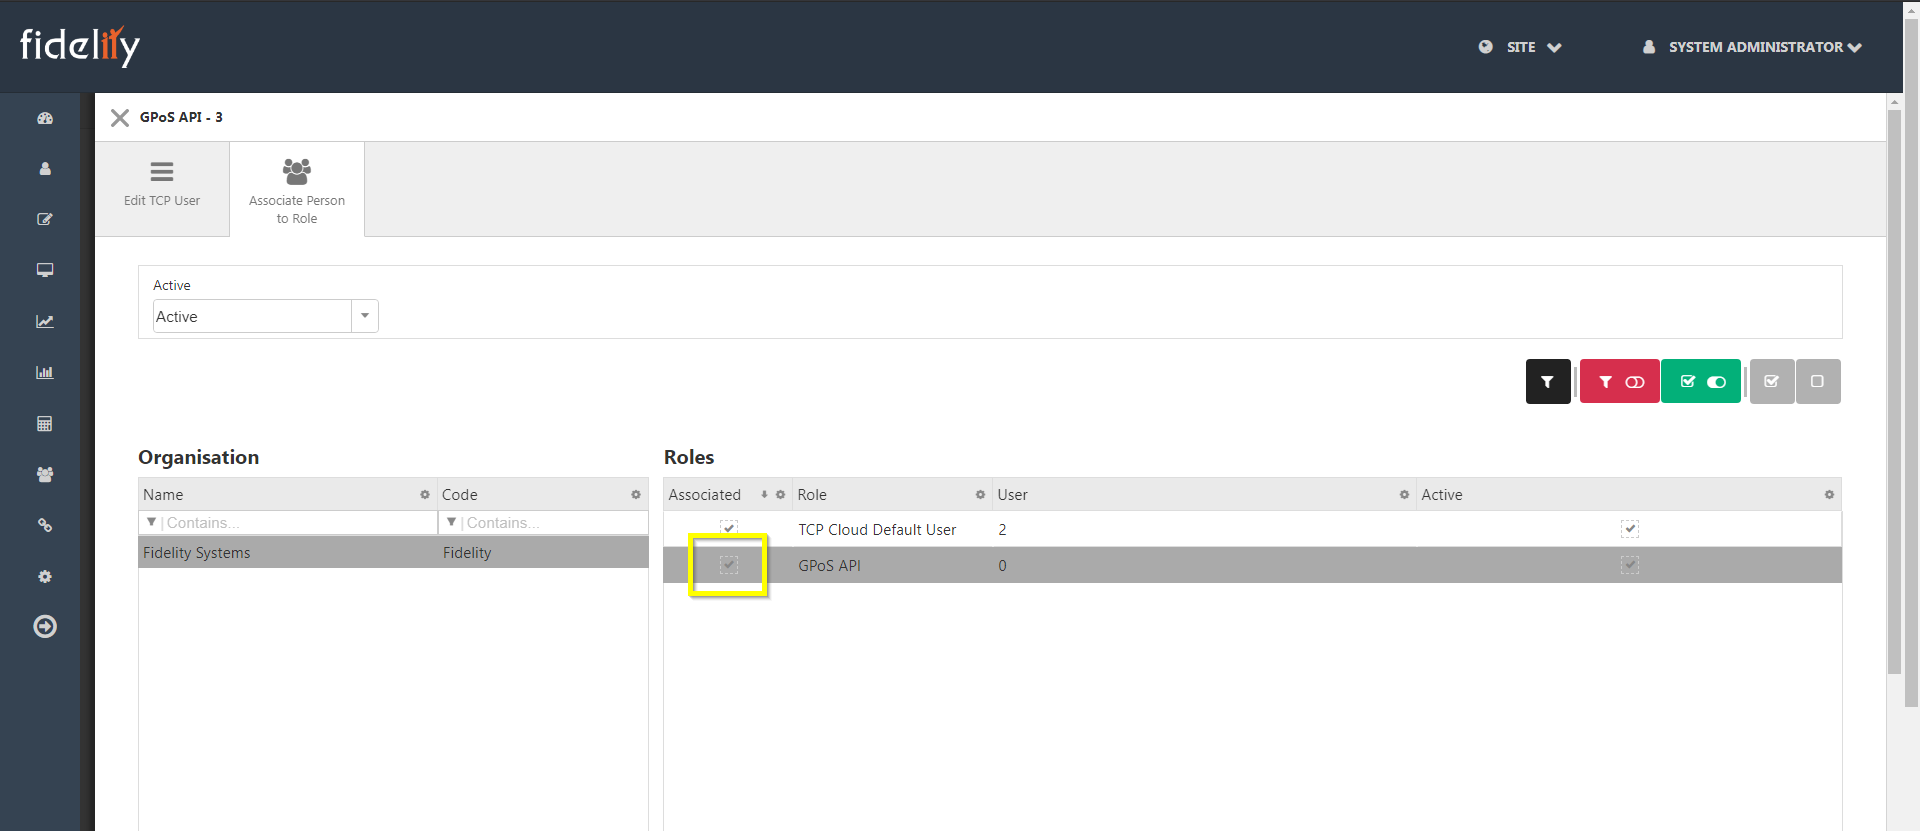
Task: Open the bar chart sidebar icon
Action: tap(45, 372)
